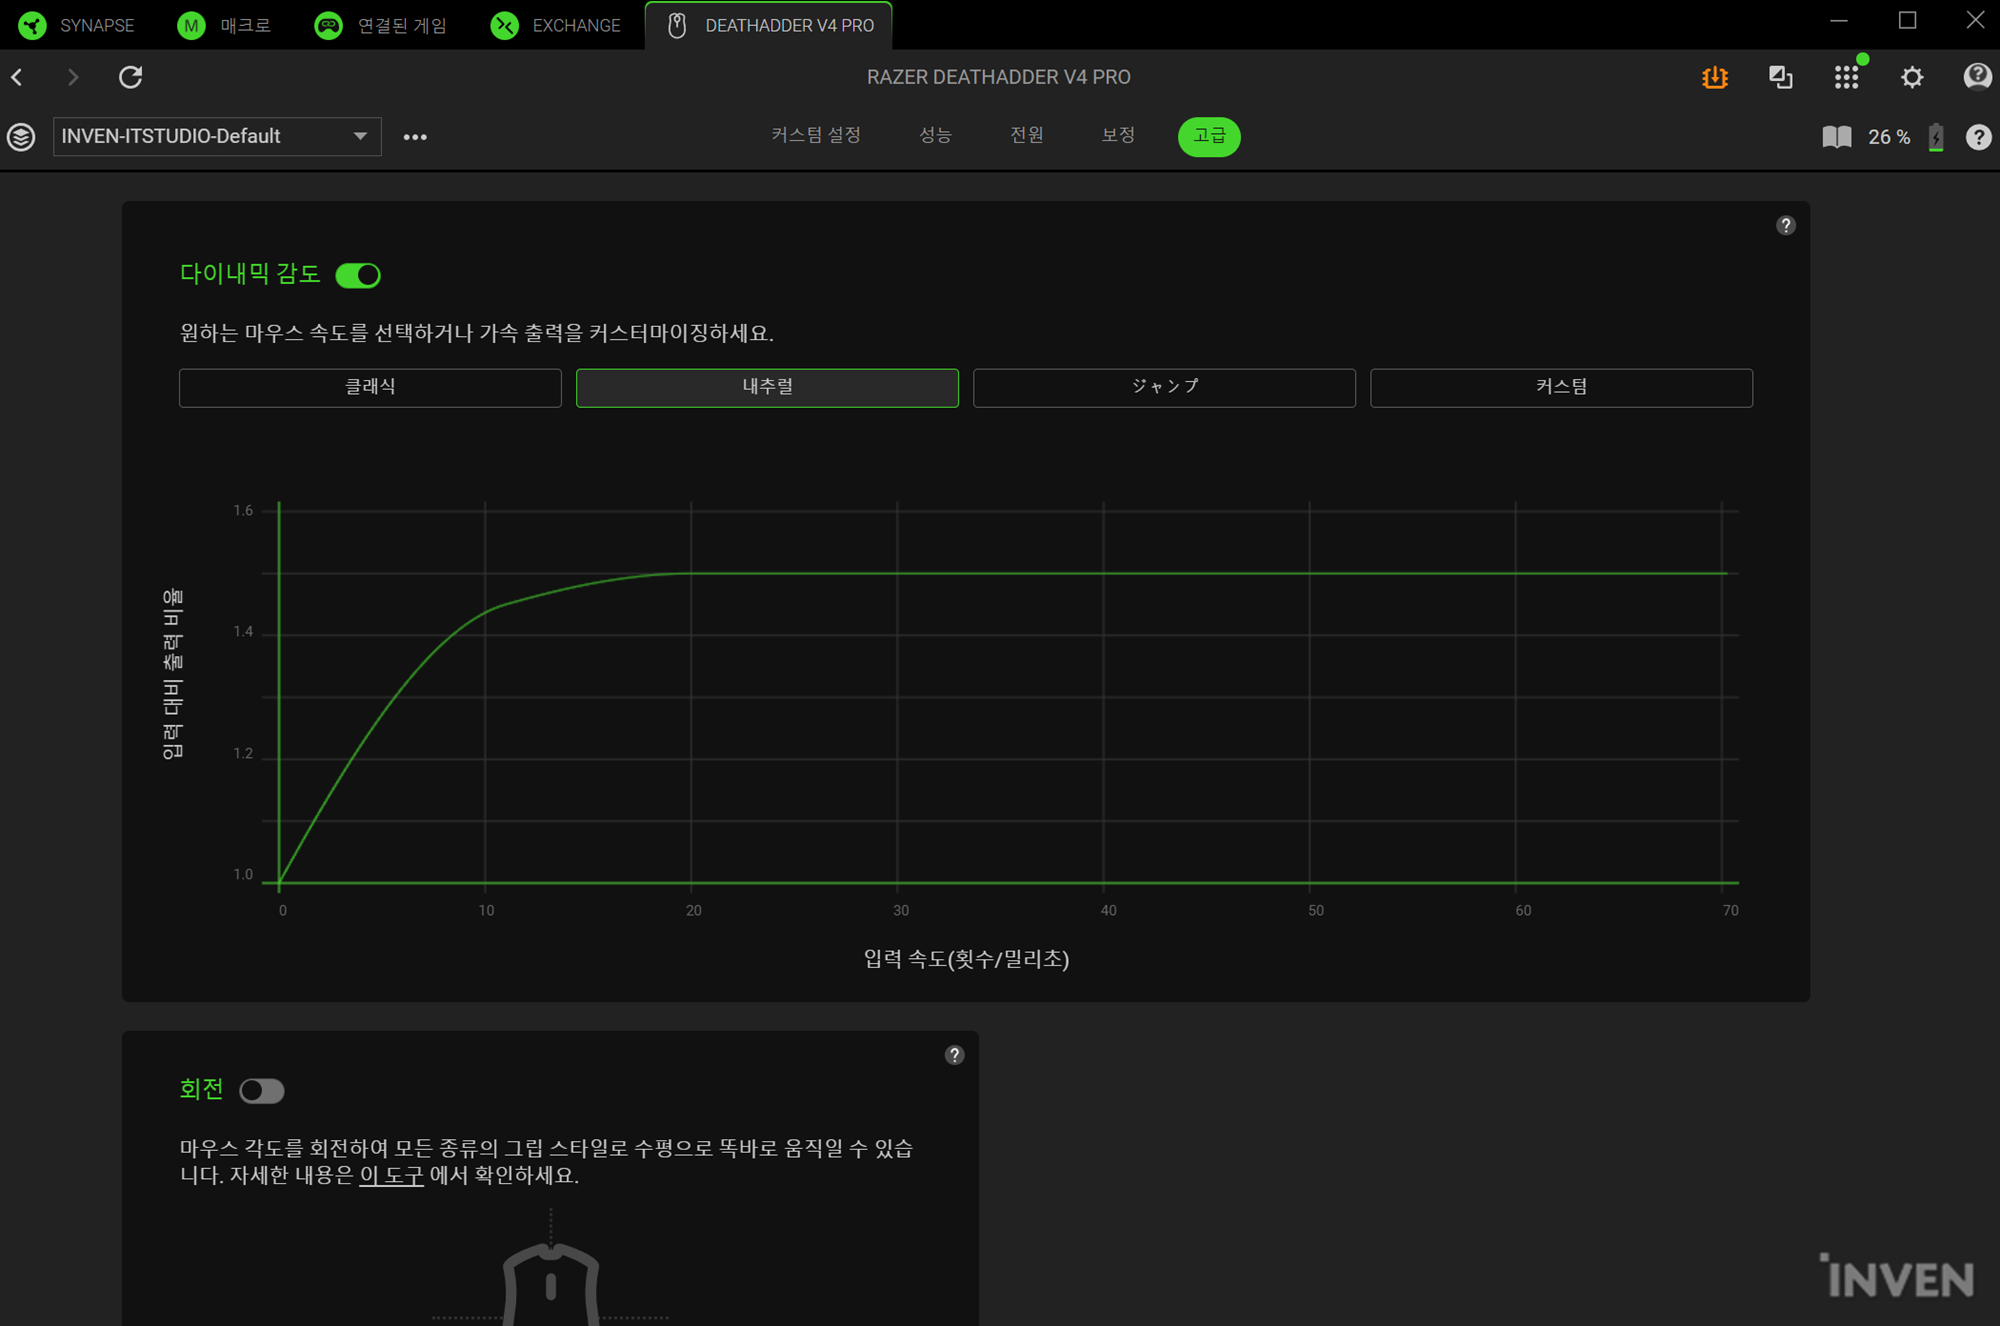Click the help icon beside battery
This screenshot has width=2000, height=1326.
(1978, 137)
